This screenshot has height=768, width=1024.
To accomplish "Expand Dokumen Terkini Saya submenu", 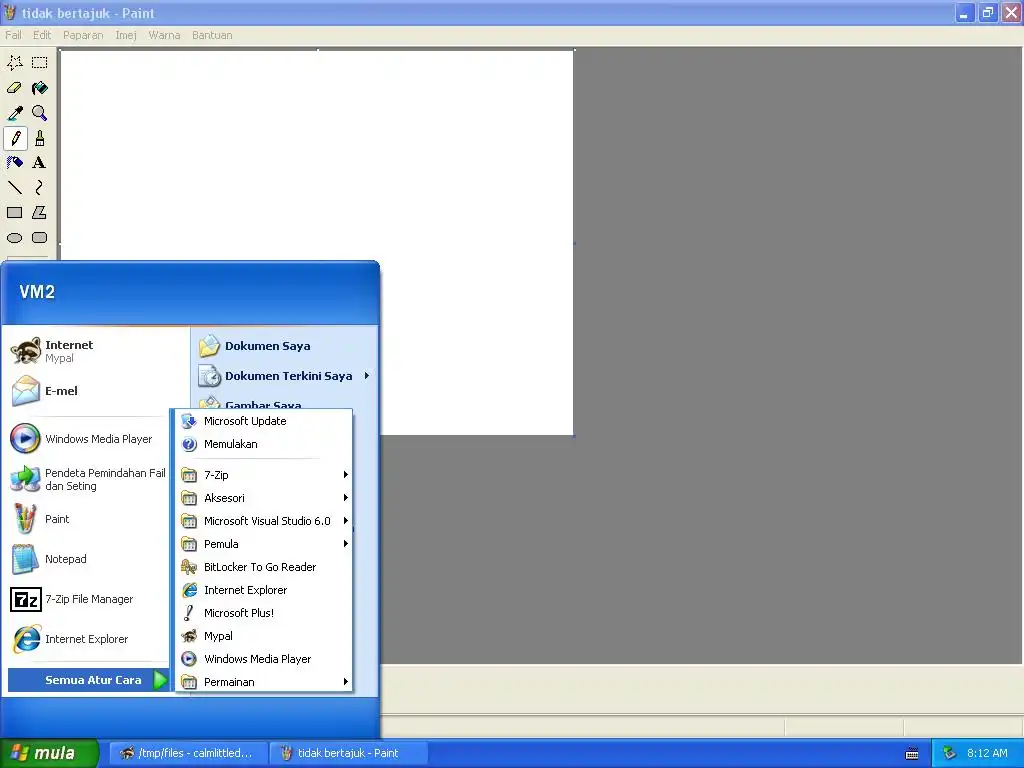I will pyautogui.click(x=284, y=376).
